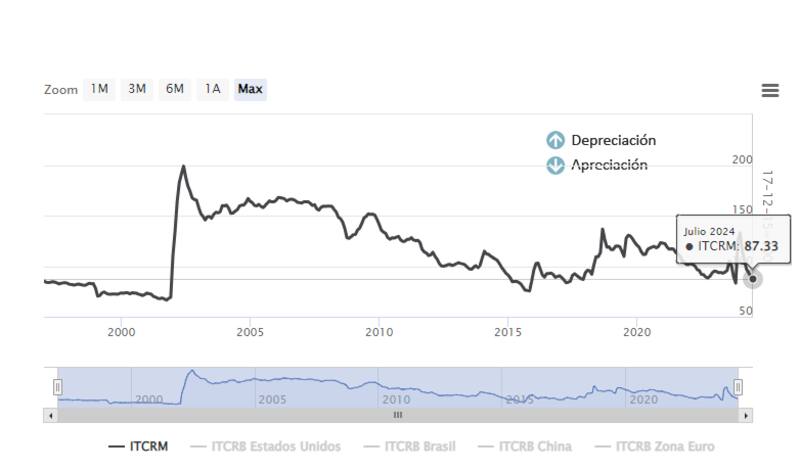This screenshot has height=470, width=800.
Task: Select the 6M zoom range
Action: (175, 89)
